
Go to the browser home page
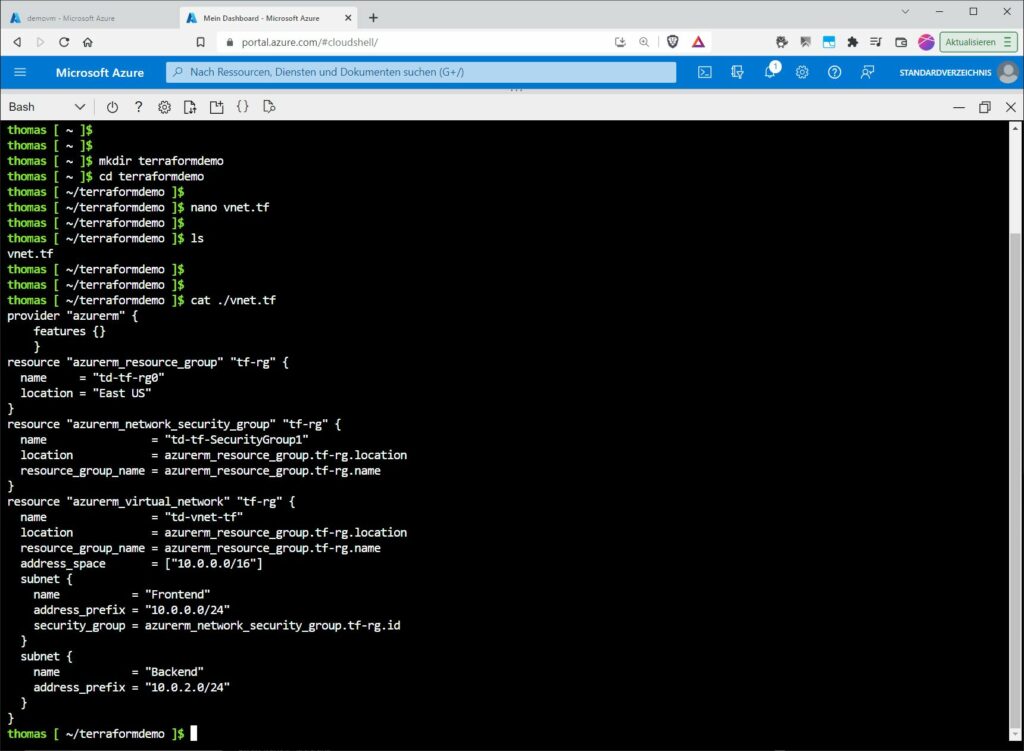(x=88, y=42)
